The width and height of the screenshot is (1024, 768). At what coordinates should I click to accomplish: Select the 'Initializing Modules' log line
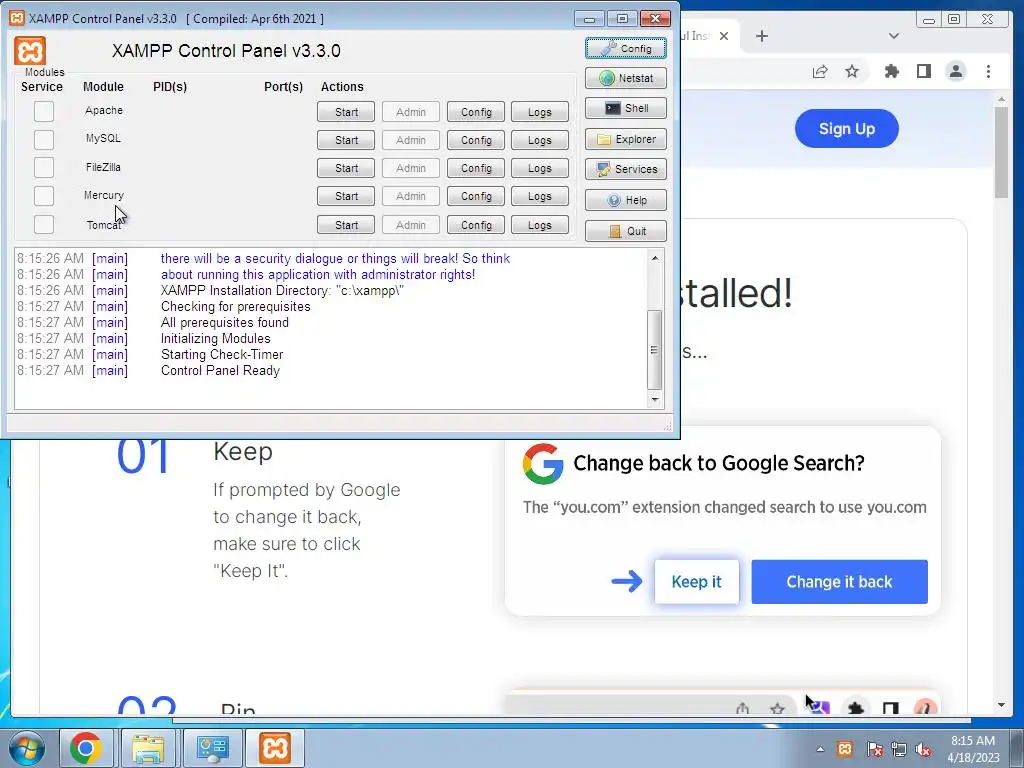[216, 338]
